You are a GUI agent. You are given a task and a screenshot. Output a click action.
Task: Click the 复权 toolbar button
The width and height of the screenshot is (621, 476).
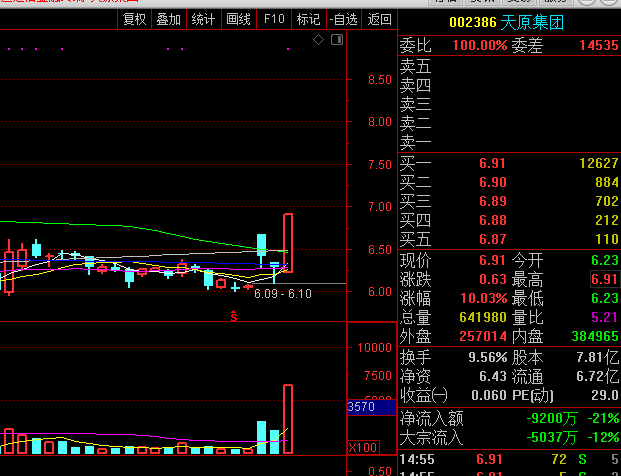coord(135,19)
